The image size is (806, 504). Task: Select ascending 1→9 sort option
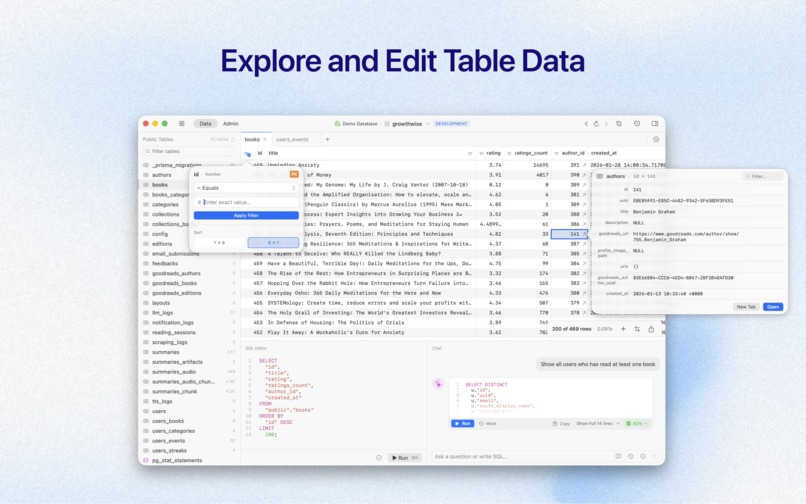tap(219, 243)
